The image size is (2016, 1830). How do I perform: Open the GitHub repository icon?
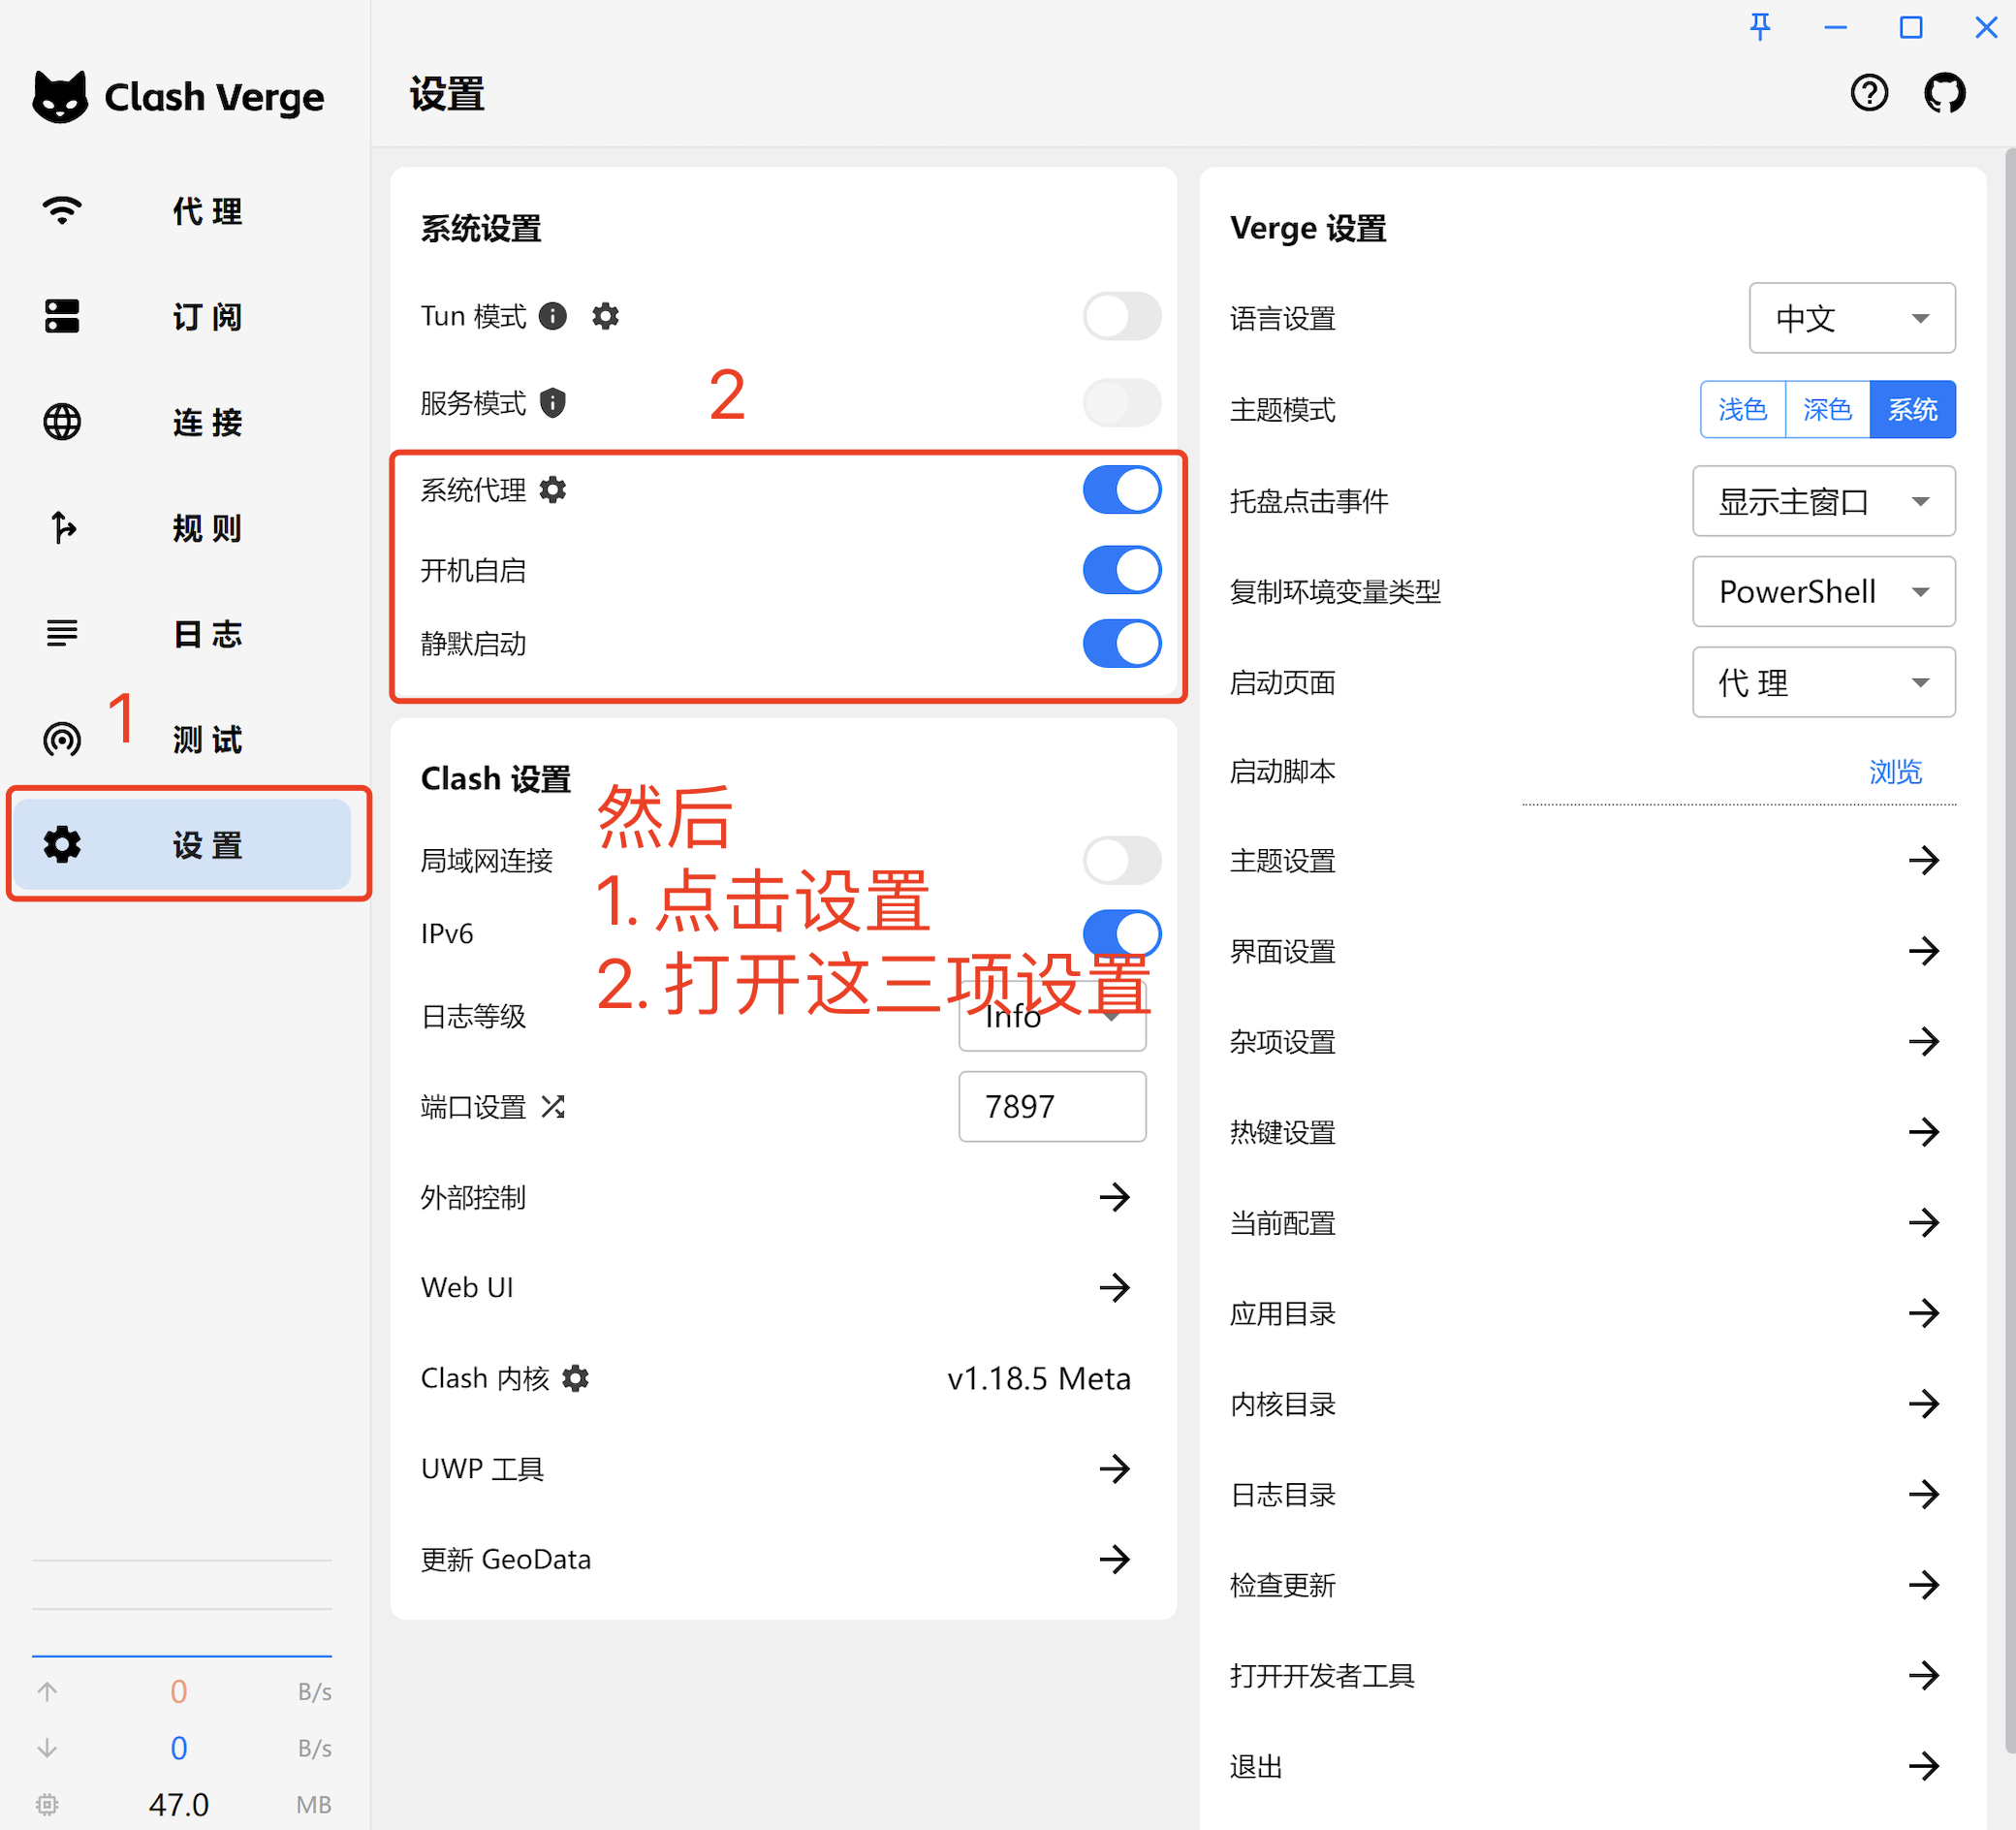click(1944, 94)
